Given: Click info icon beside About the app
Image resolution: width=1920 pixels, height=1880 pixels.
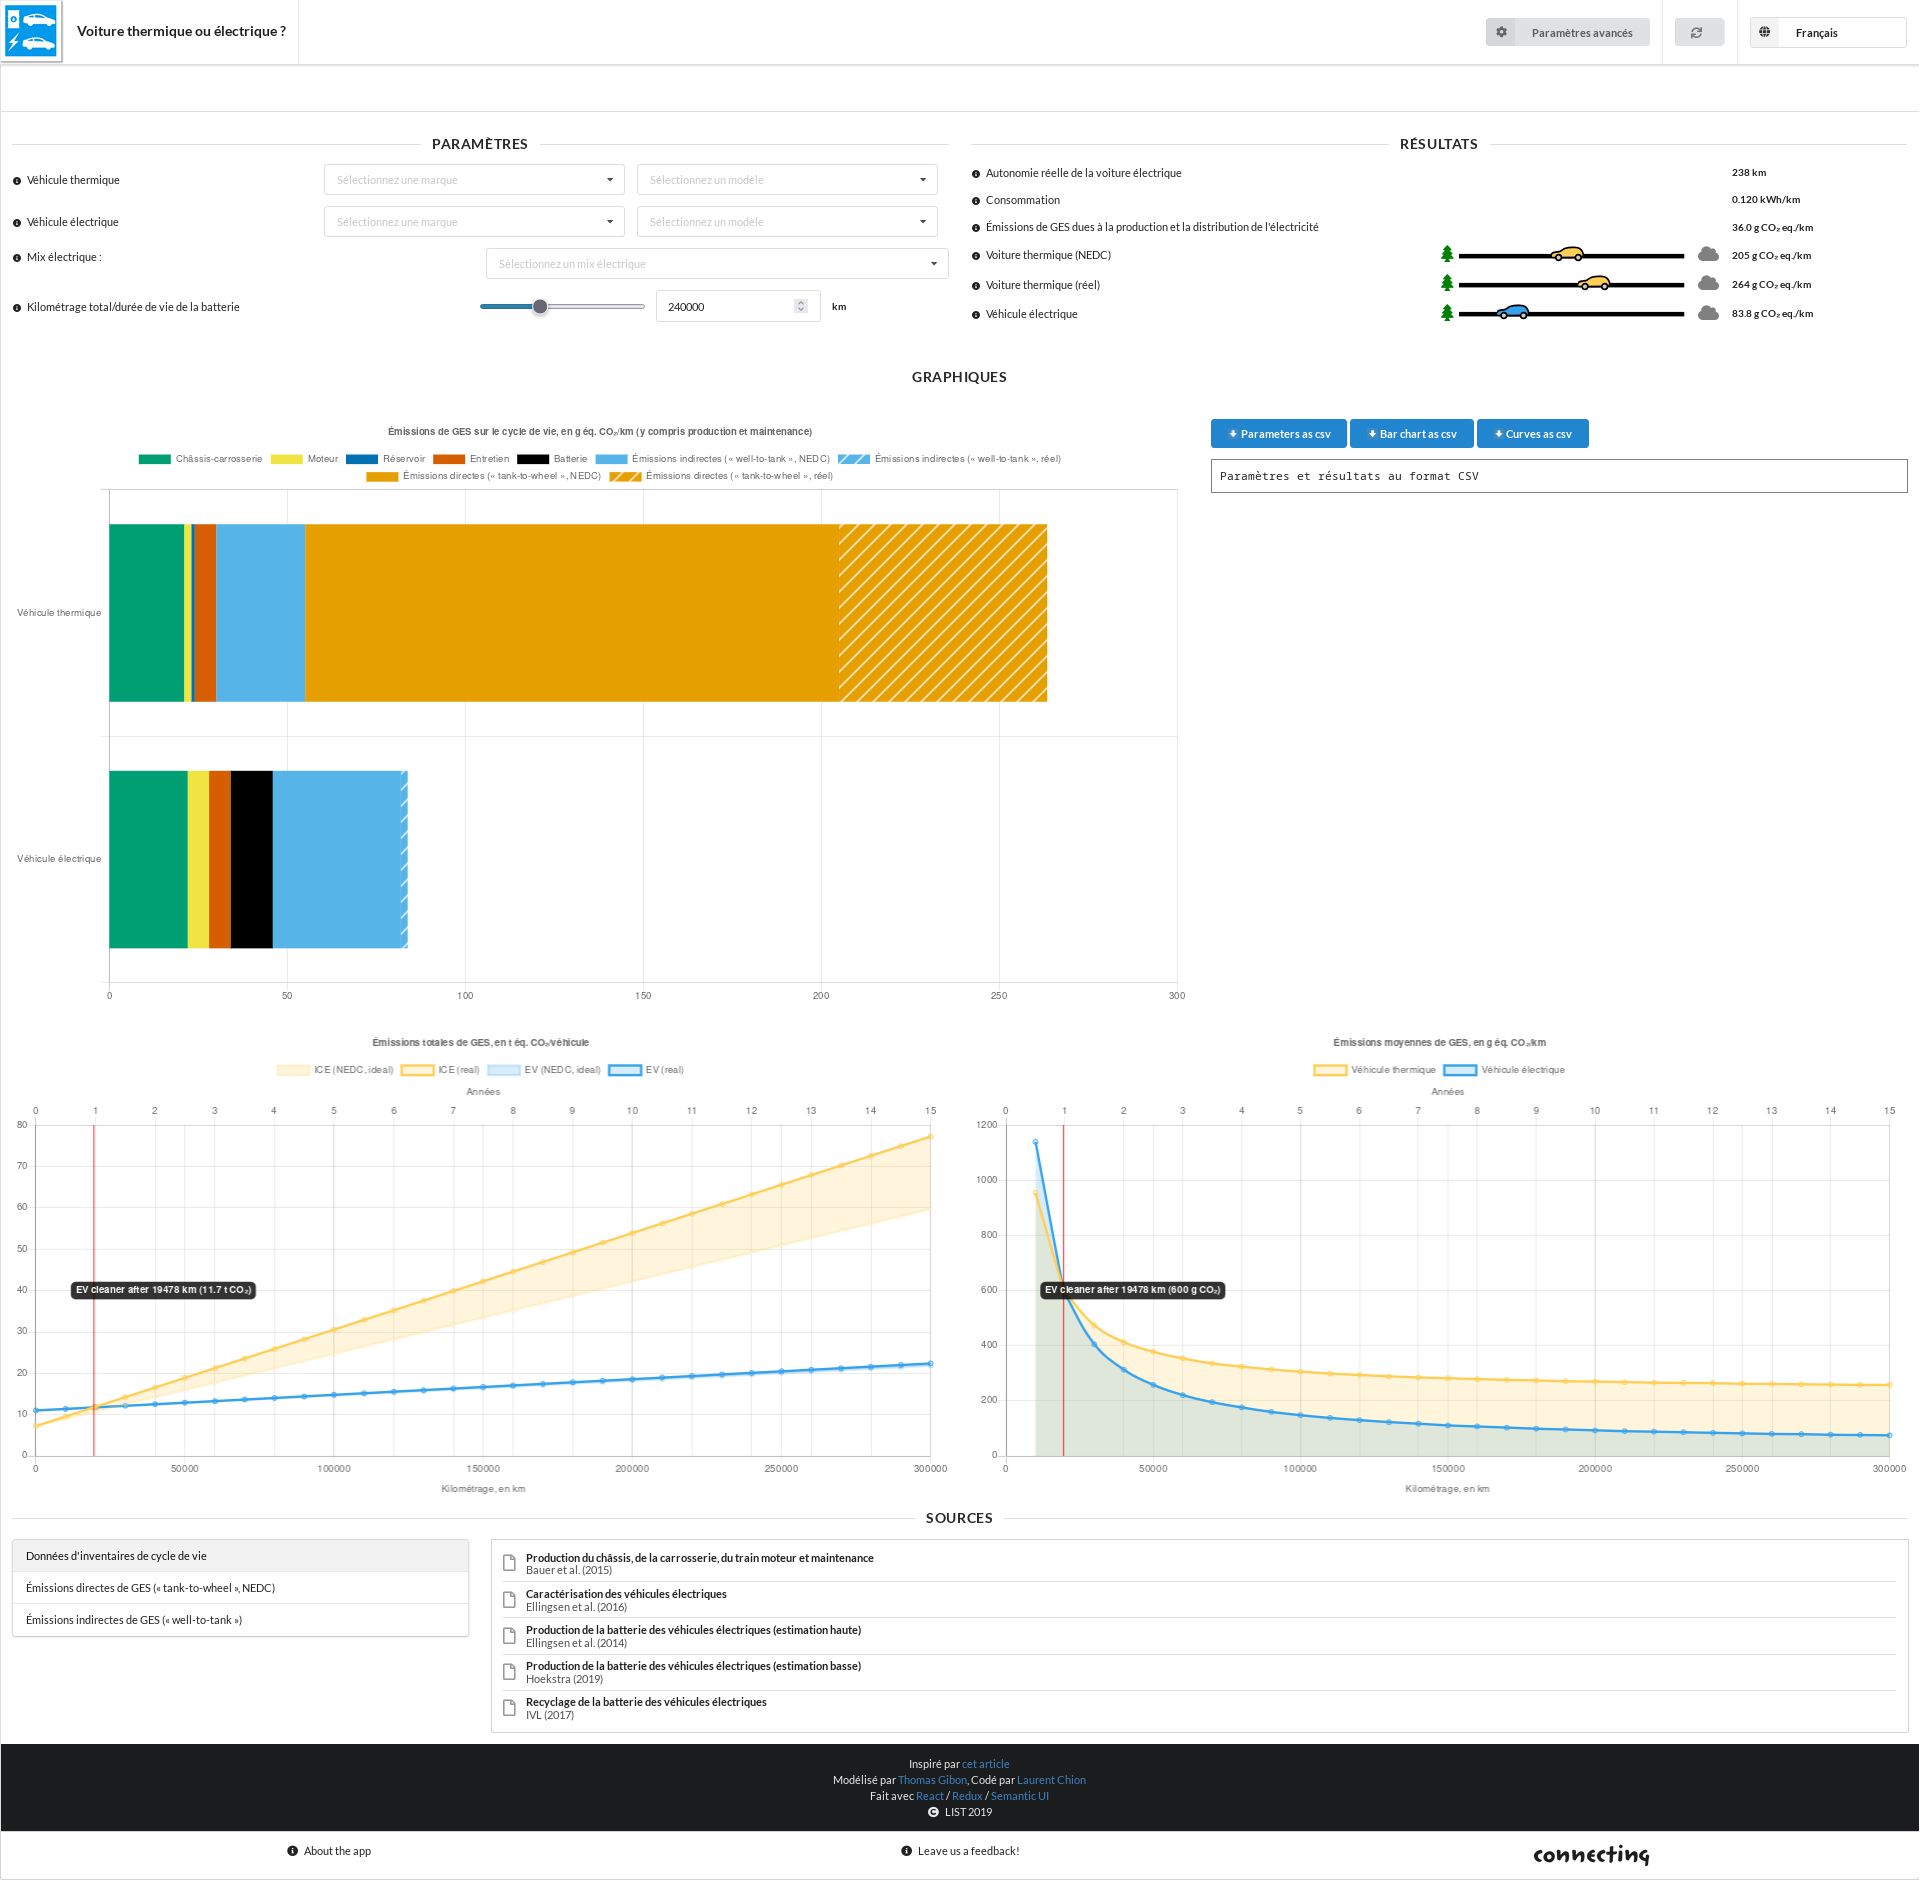Looking at the screenshot, I should pyautogui.click(x=292, y=1851).
